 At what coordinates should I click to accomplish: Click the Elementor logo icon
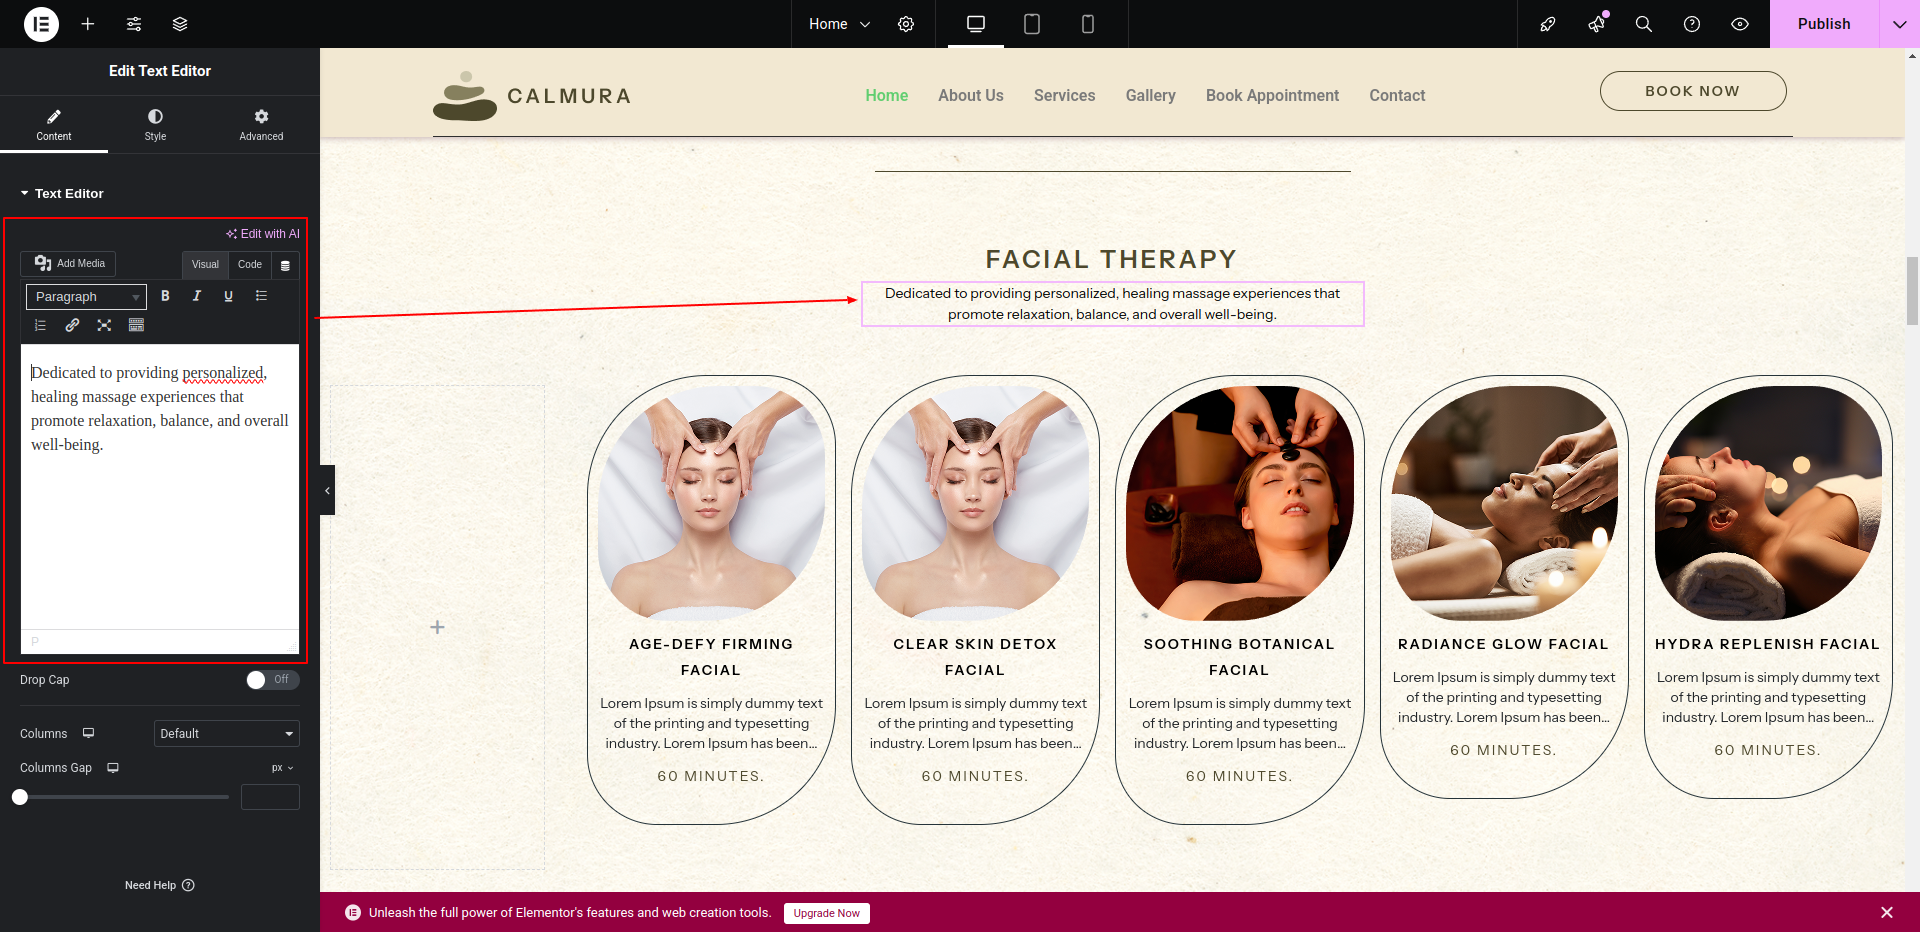tap(41, 24)
